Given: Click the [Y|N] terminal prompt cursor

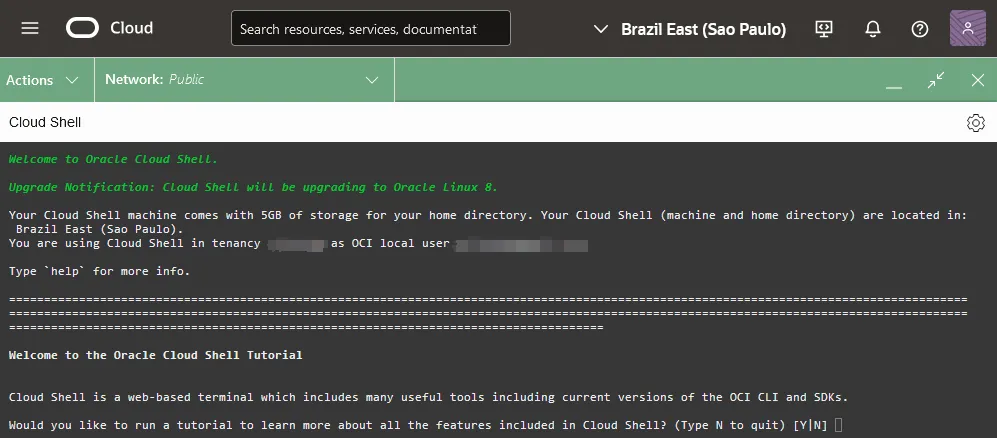Looking at the screenshot, I should click(x=839, y=425).
